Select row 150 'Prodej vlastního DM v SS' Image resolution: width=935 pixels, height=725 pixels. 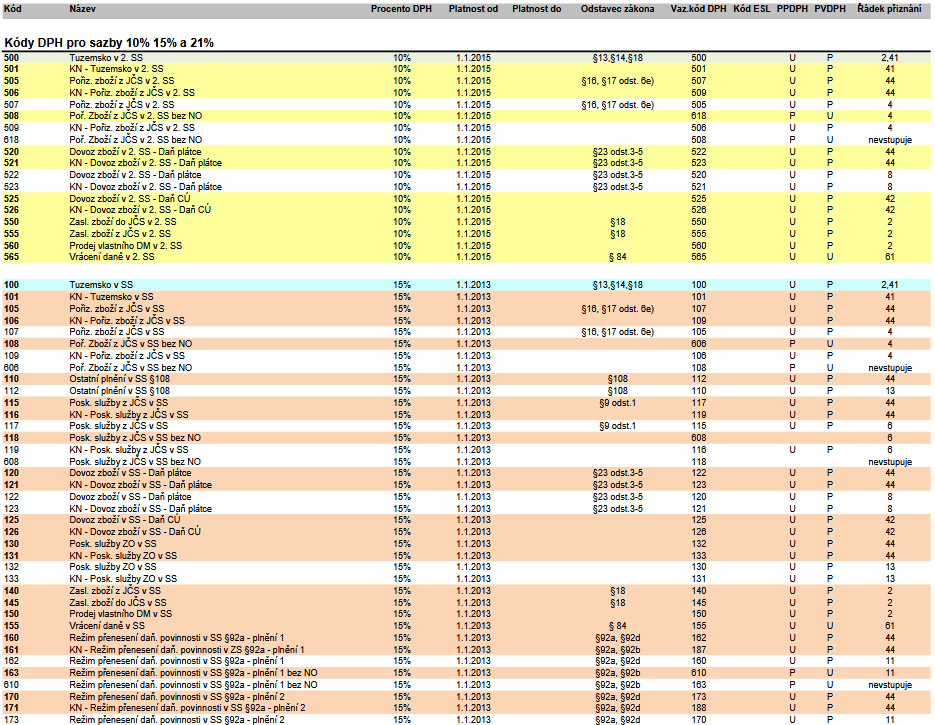pyautogui.click(x=118, y=613)
